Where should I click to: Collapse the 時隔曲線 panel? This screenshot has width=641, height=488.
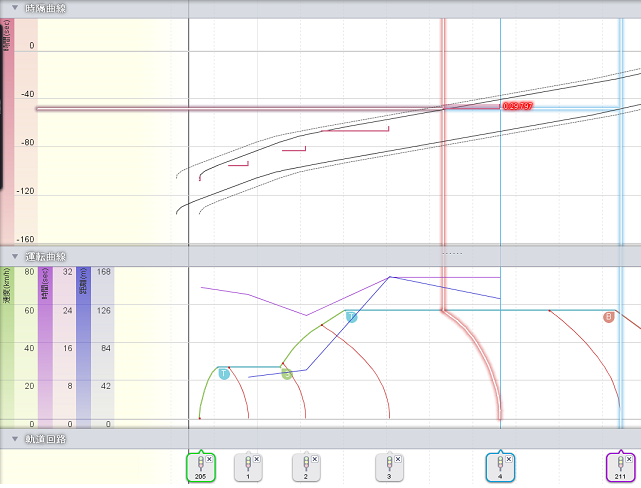click(x=15, y=8)
